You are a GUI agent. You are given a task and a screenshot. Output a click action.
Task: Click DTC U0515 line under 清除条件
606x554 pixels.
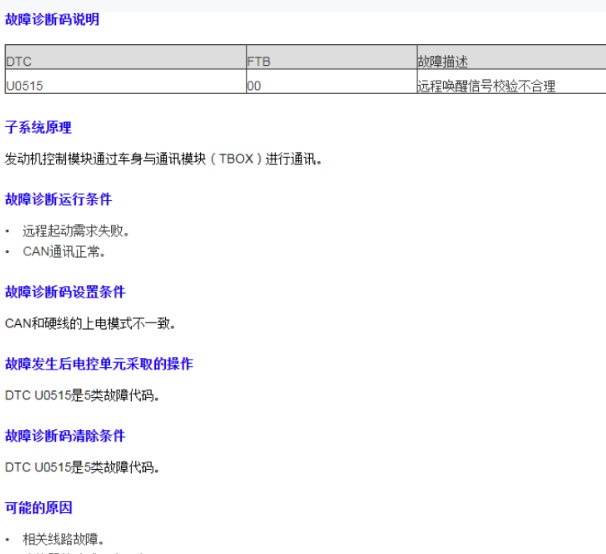coord(82,467)
